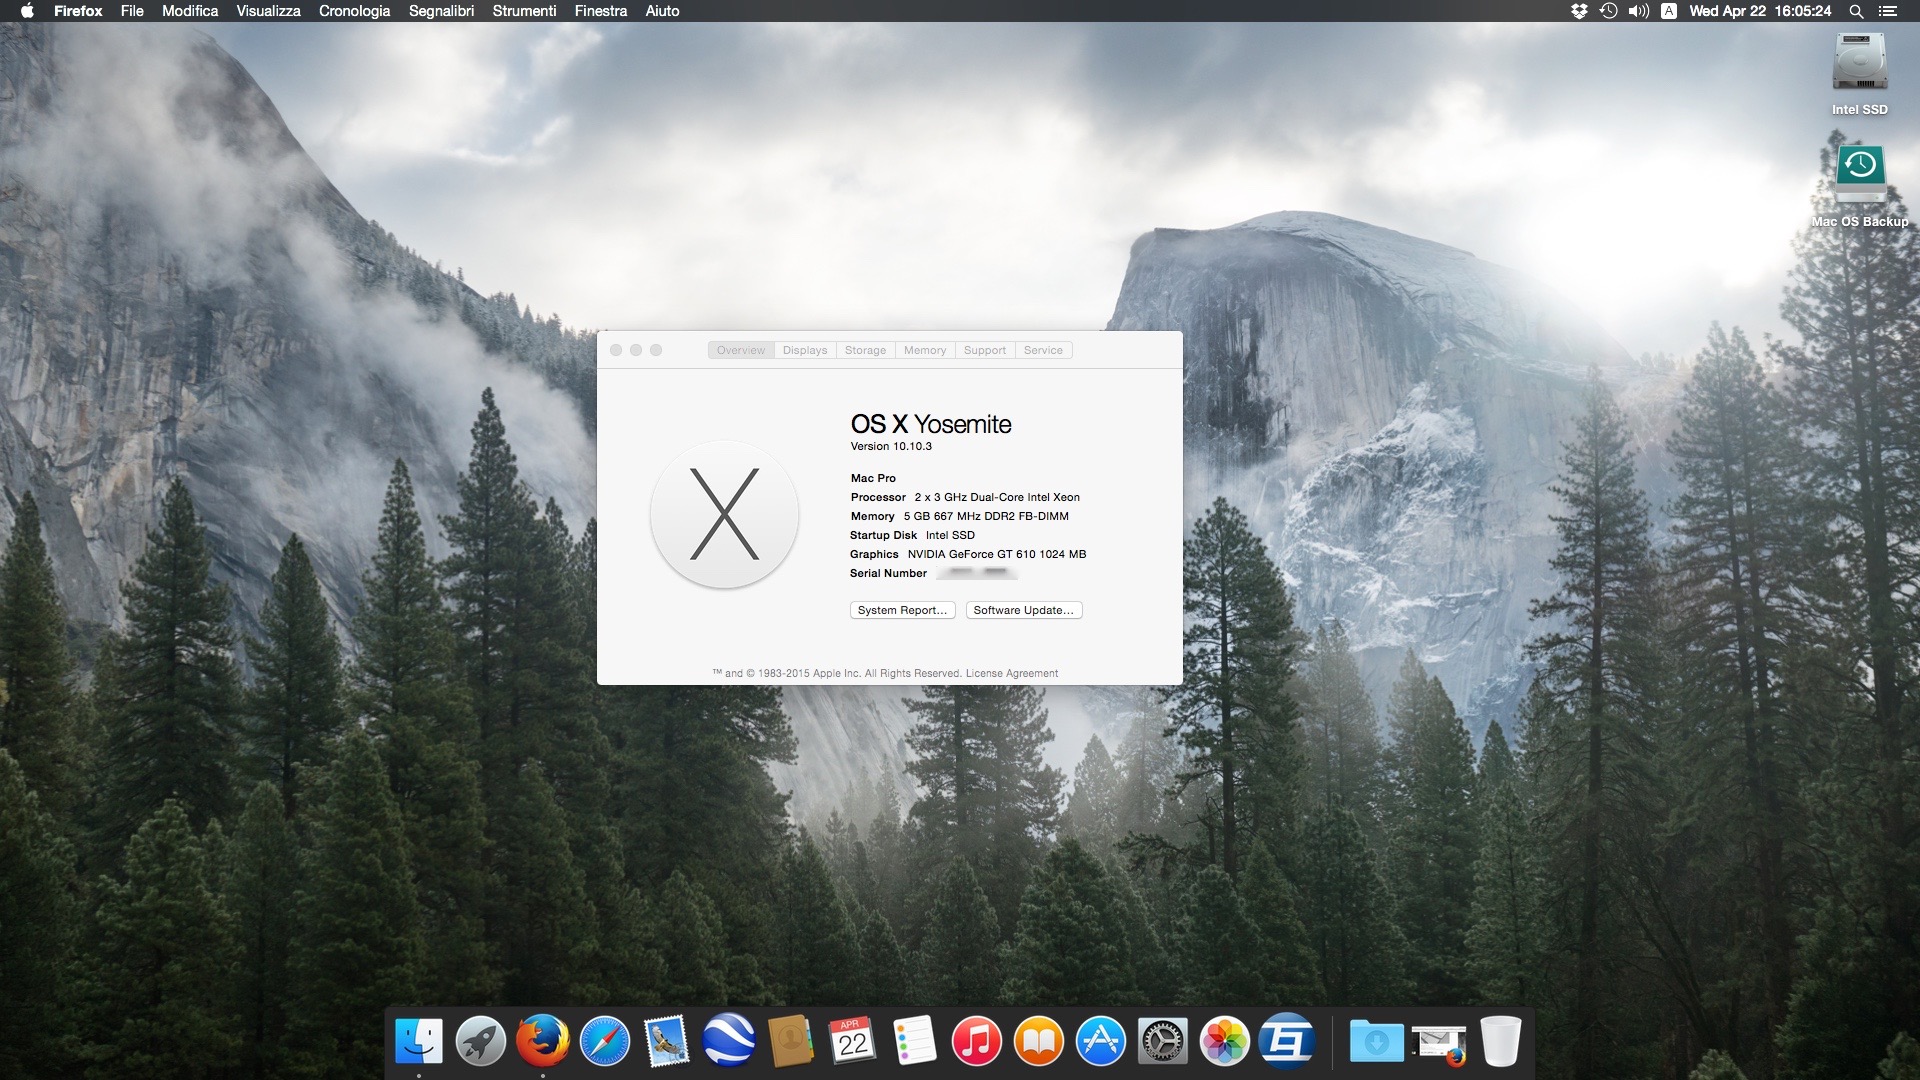
Task: Open the Segnalibri menu
Action: point(441,11)
